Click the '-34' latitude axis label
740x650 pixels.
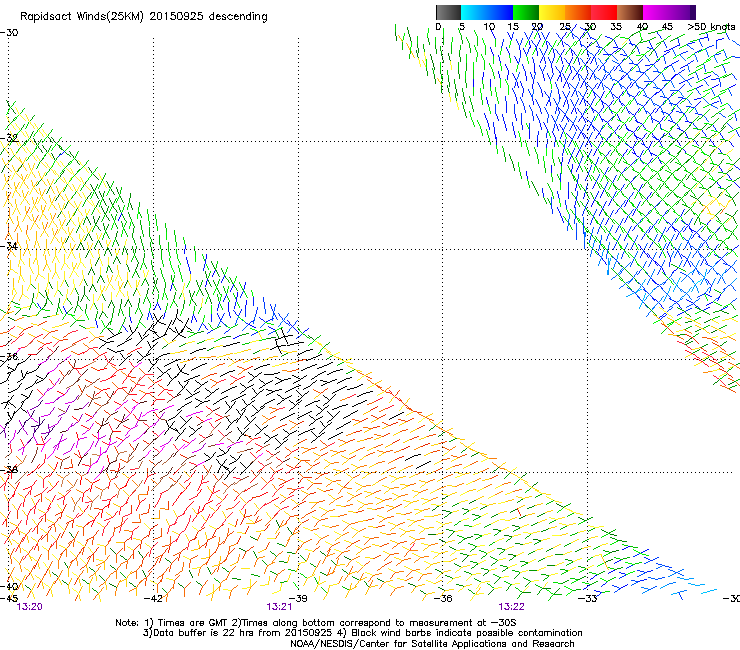pyautogui.click(x=9, y=246)
